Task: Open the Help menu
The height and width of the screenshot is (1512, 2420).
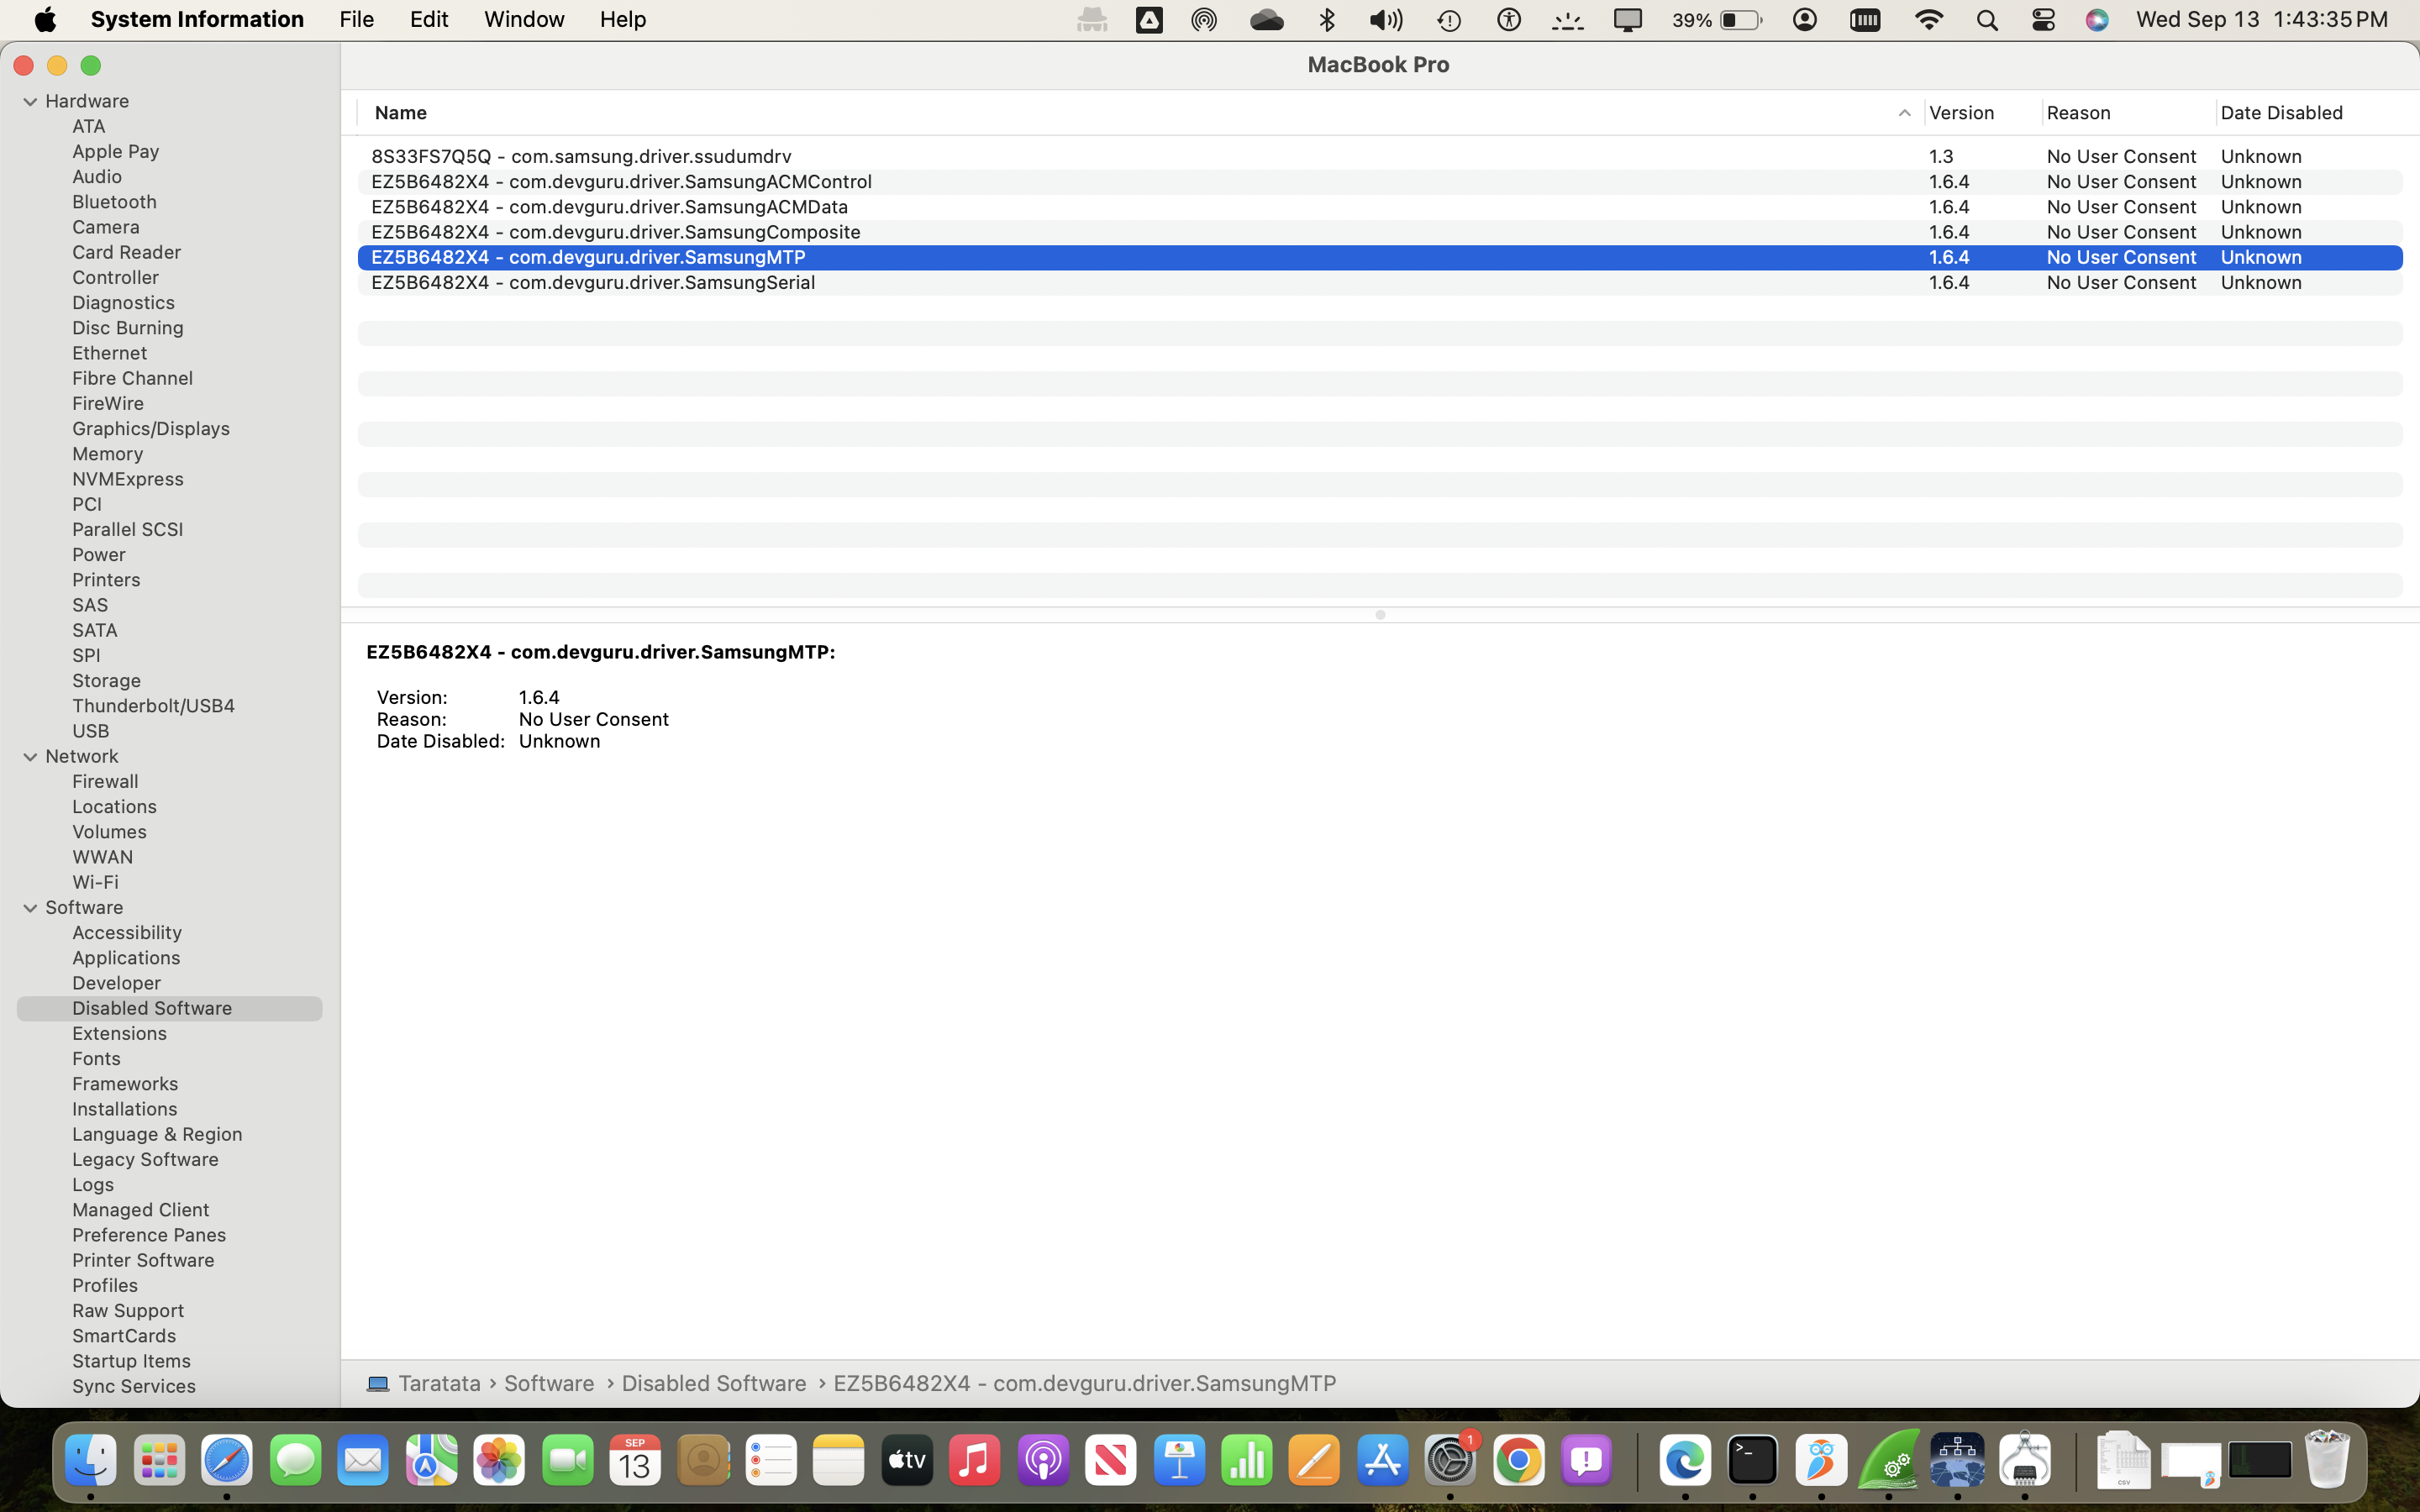Action: click(622, 19)
